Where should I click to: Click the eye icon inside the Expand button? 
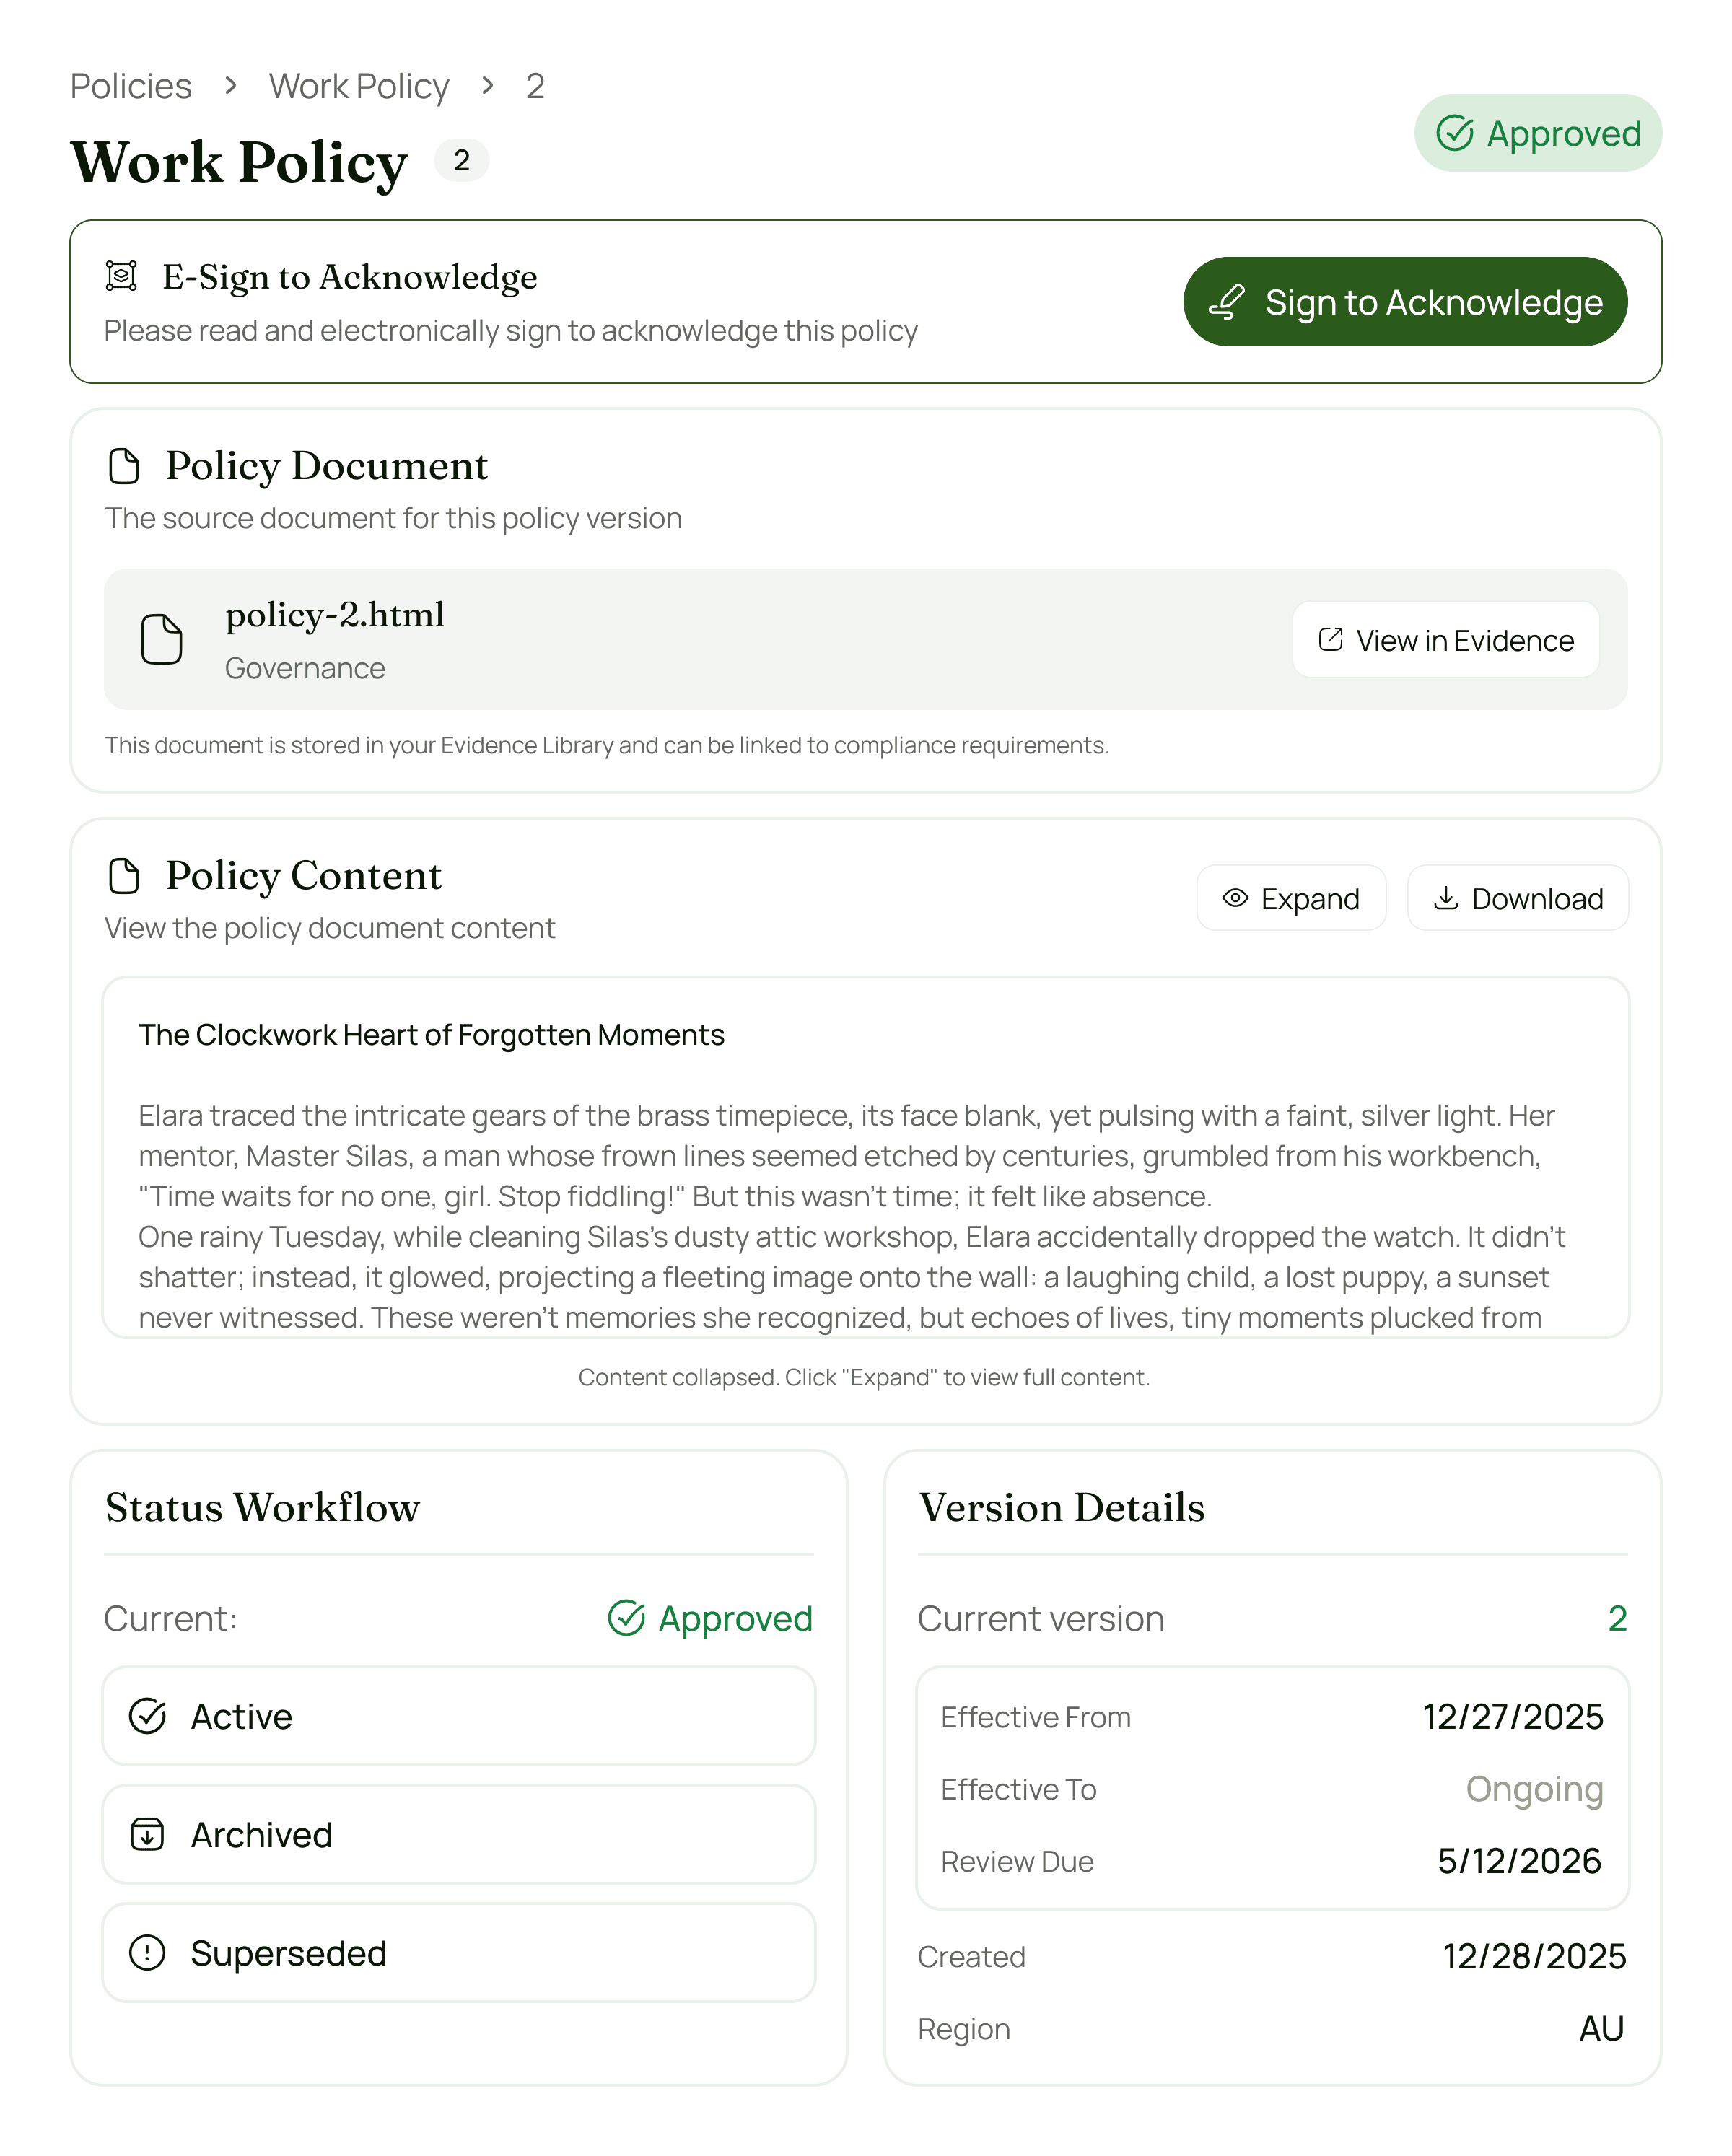(x=1237, y=898)
